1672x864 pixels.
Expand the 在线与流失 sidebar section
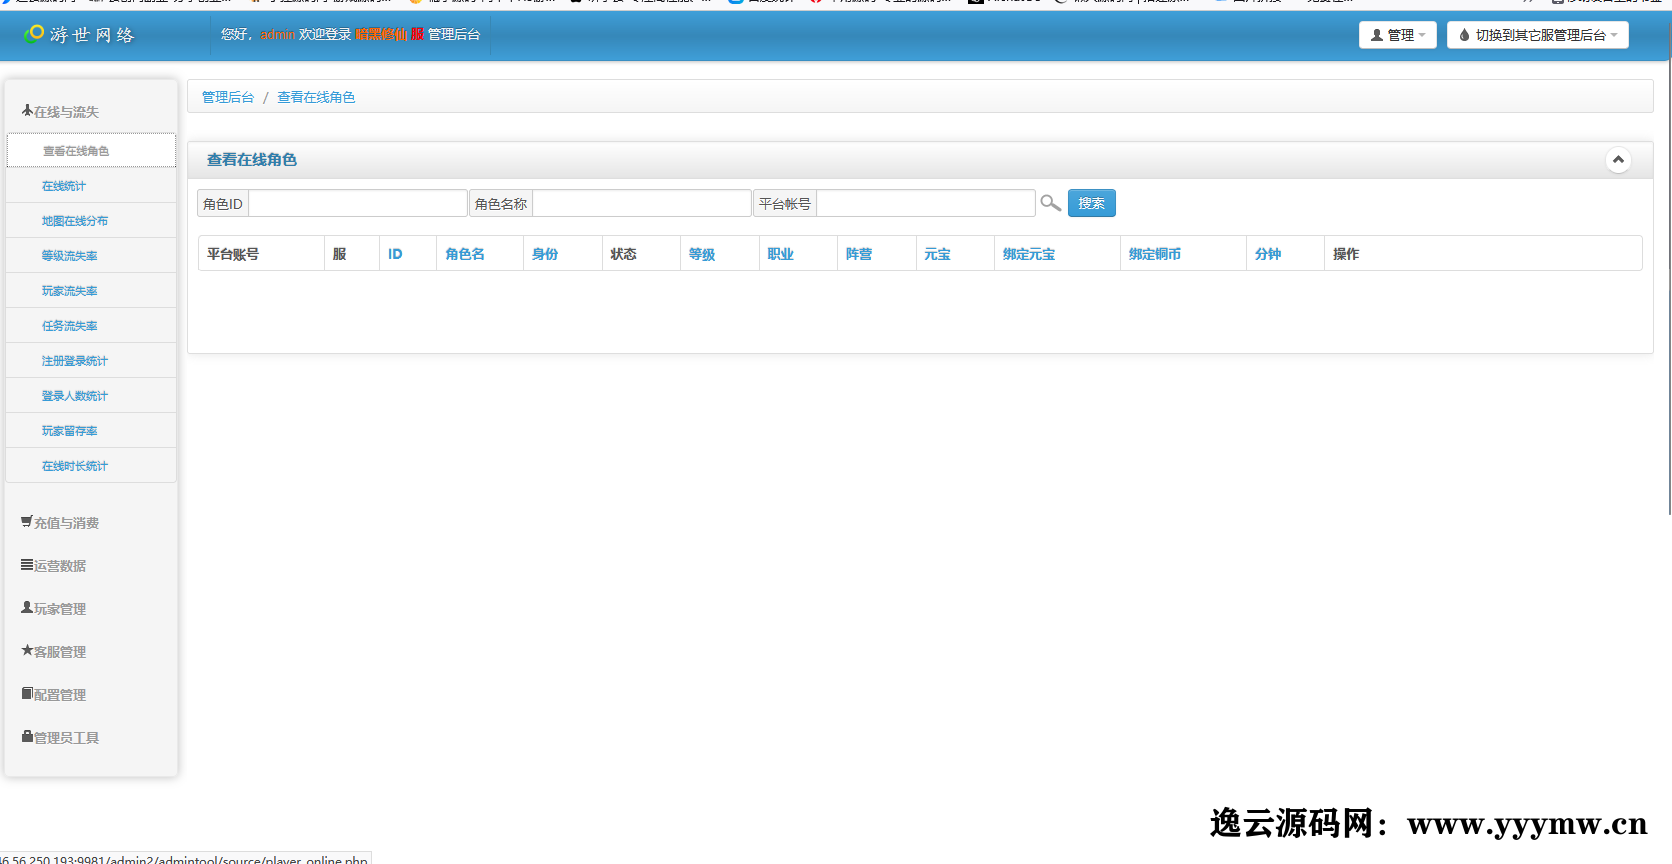point(61,112)
